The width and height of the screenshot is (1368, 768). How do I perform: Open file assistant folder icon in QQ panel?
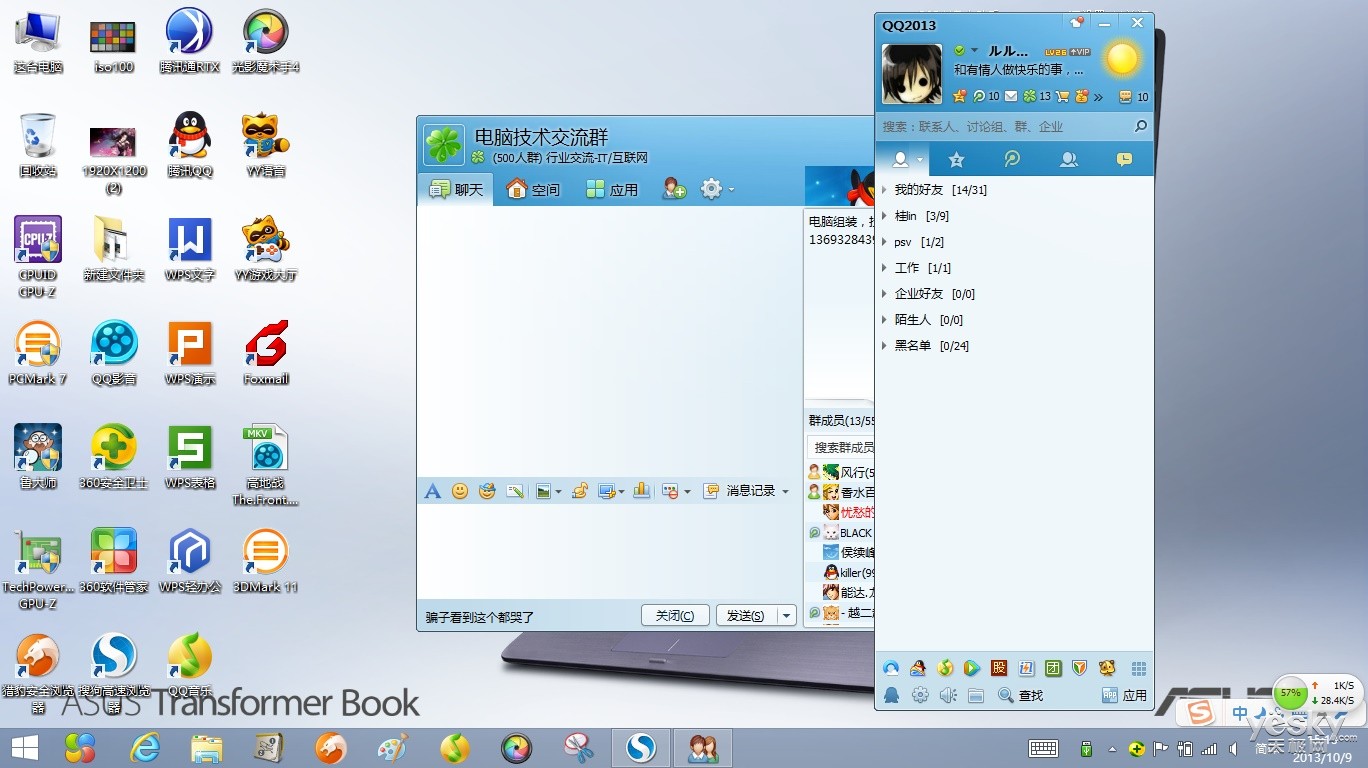point(976,695)
